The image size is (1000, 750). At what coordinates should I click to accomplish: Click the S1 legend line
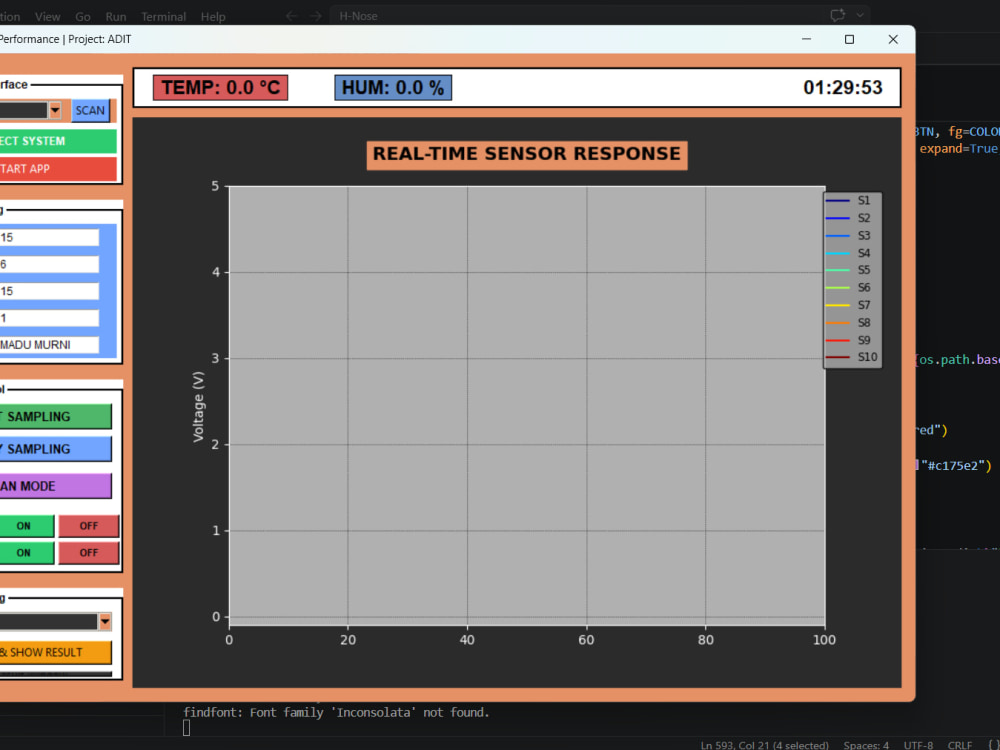pyautogui.click(x=838, y=200)
